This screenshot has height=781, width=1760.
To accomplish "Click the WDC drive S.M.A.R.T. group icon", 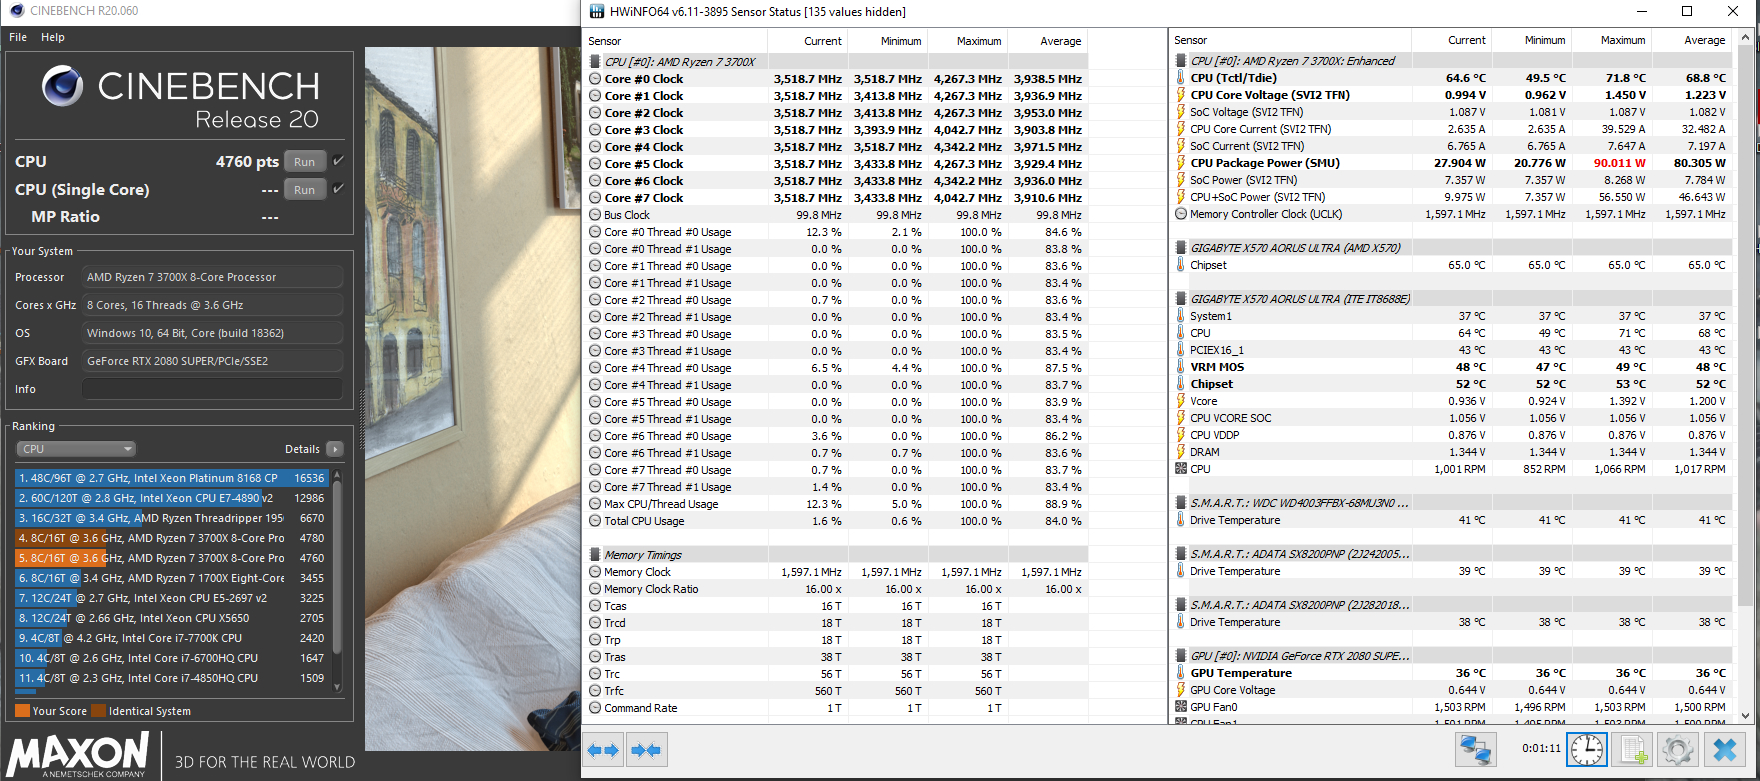I will [x=1181, y=503].
